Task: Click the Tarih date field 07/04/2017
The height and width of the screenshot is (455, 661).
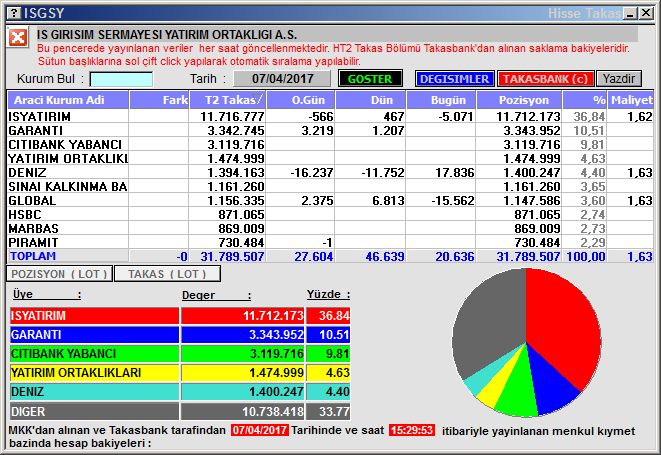Action: (282, 79)
